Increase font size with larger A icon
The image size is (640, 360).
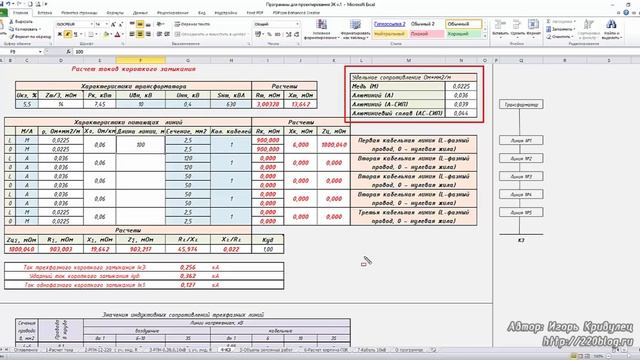point(113,24)
